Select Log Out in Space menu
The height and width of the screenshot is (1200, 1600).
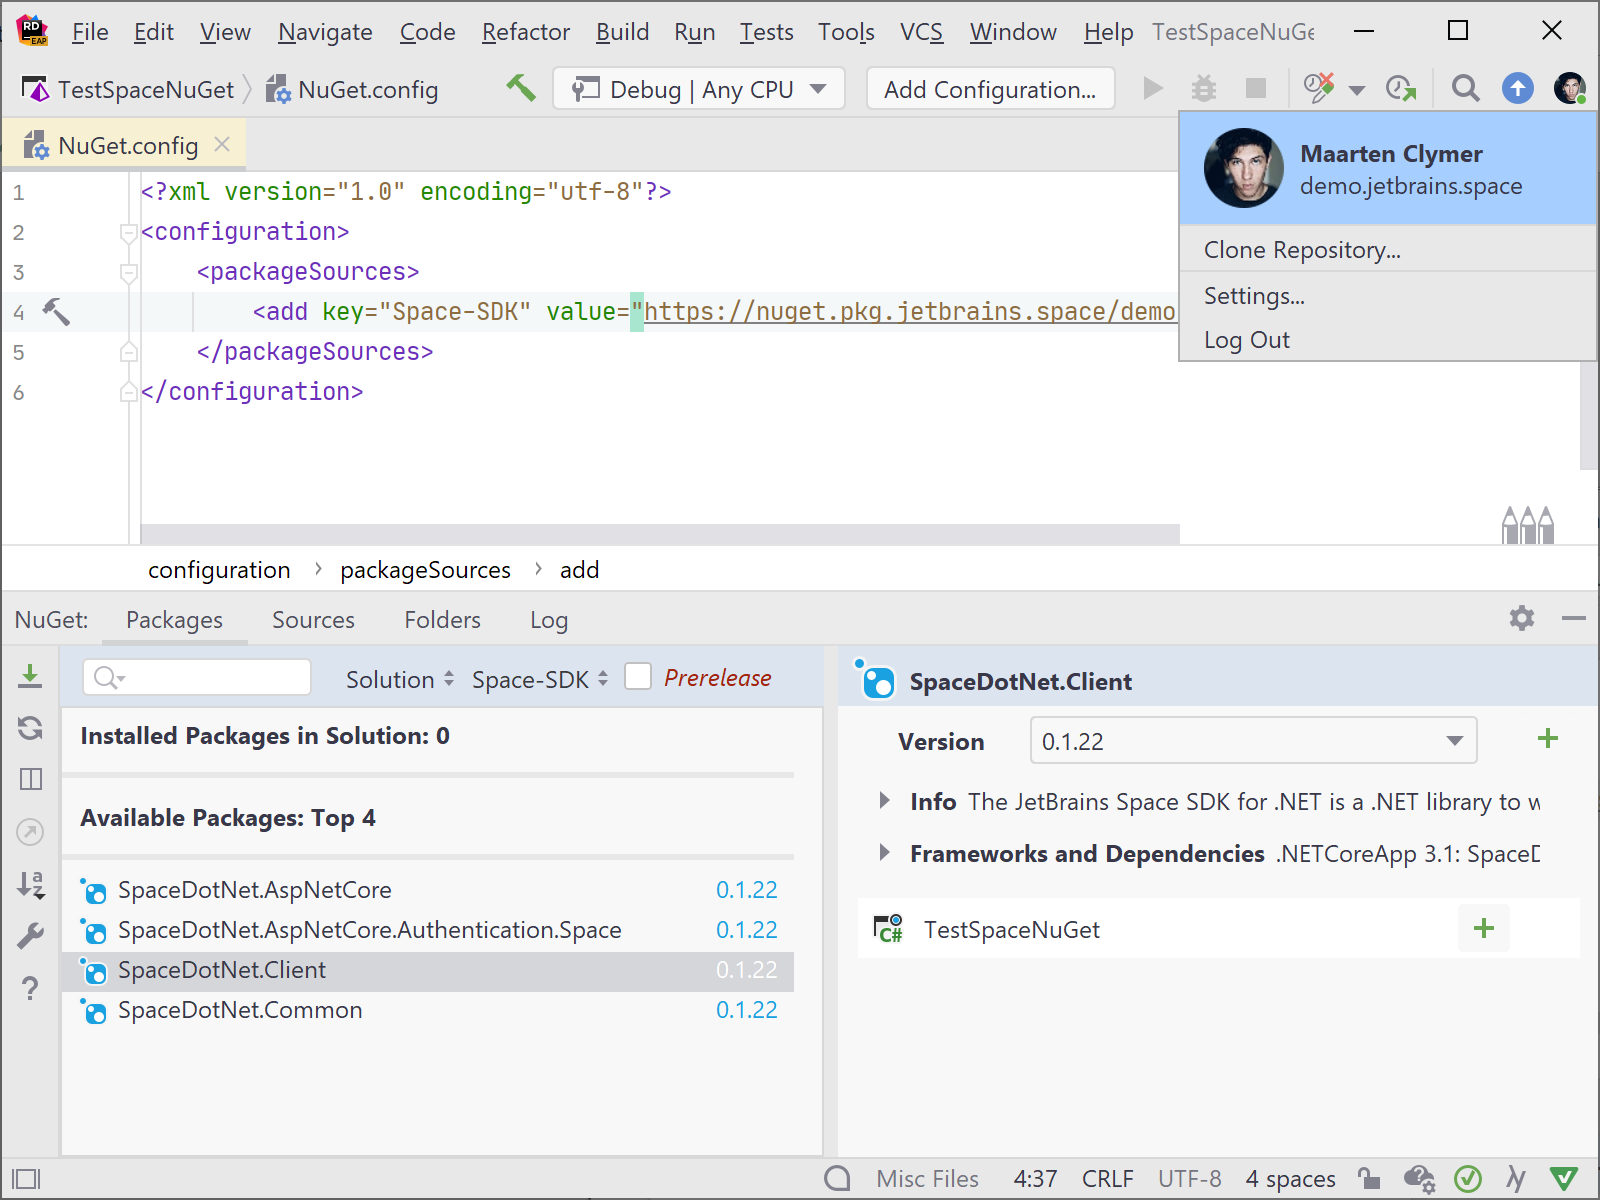point(1388,340)
